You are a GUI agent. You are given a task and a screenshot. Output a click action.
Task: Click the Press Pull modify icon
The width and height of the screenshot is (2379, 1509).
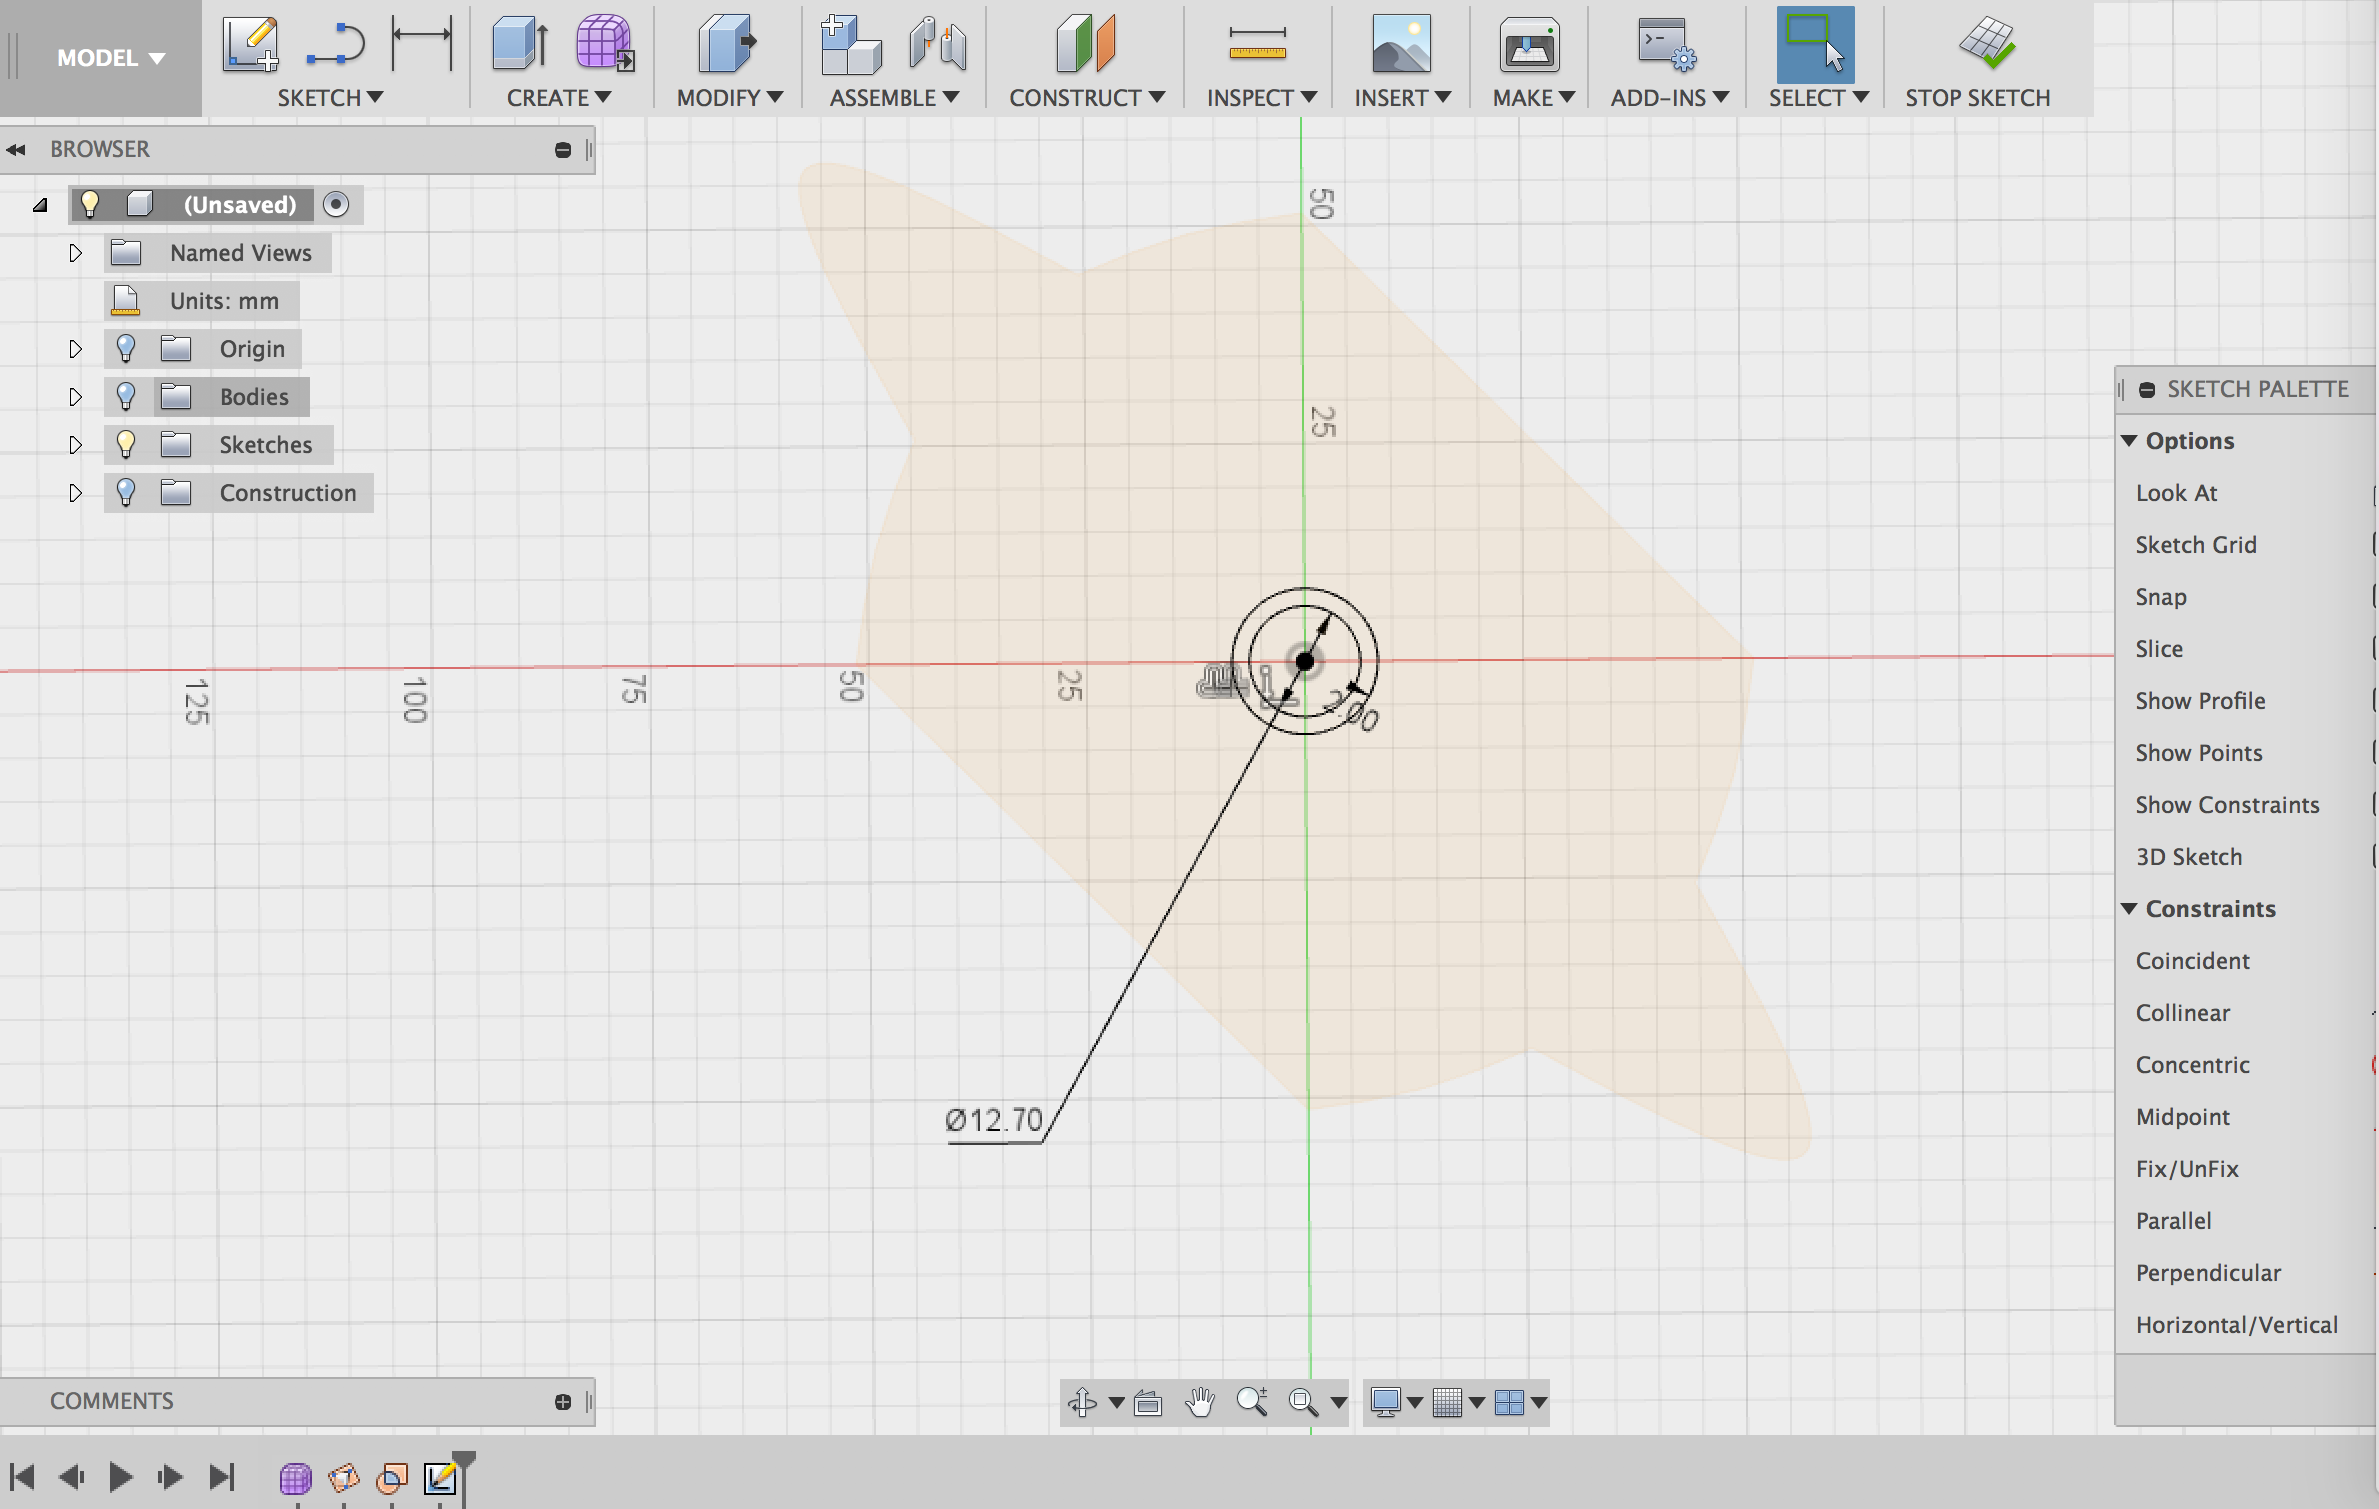pos(727,44)
